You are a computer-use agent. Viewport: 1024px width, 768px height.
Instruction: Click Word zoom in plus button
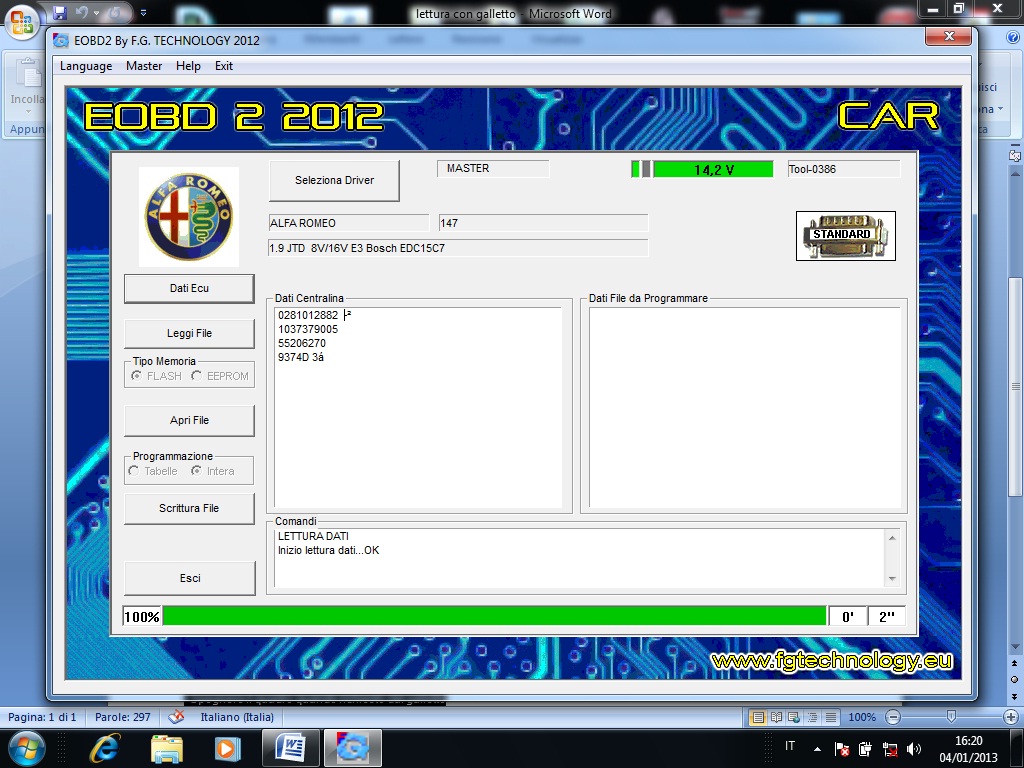[x=1011, y=717]
